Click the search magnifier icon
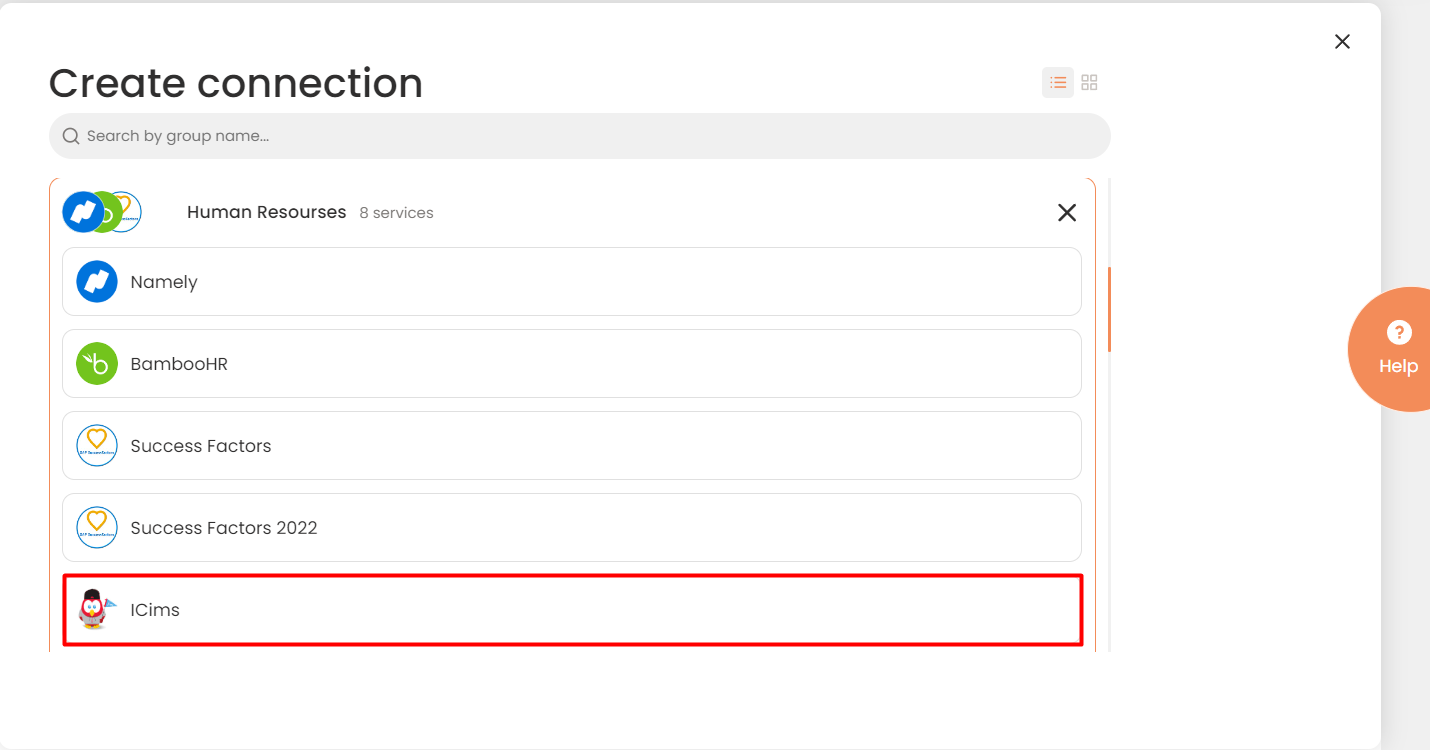 [x=71, y=136]
